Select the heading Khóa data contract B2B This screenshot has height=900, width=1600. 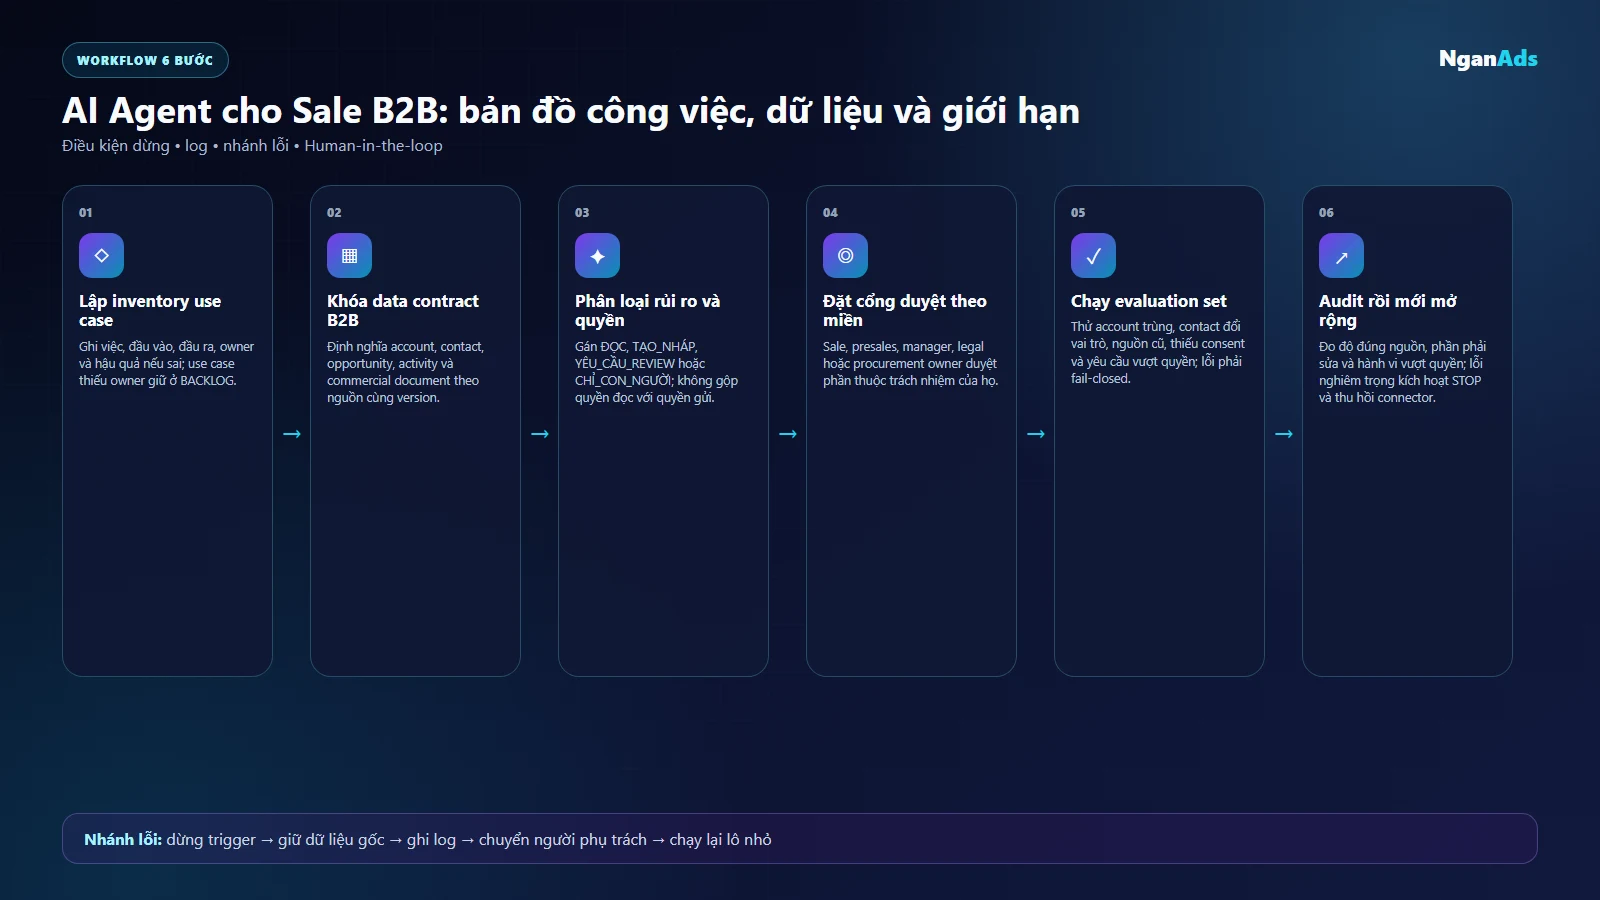403,310
